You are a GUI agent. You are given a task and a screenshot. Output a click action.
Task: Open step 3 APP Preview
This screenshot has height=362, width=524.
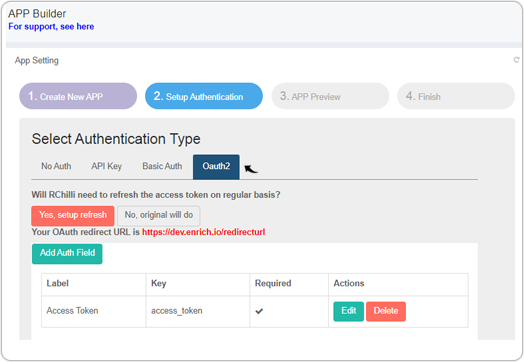pos(330,96)
